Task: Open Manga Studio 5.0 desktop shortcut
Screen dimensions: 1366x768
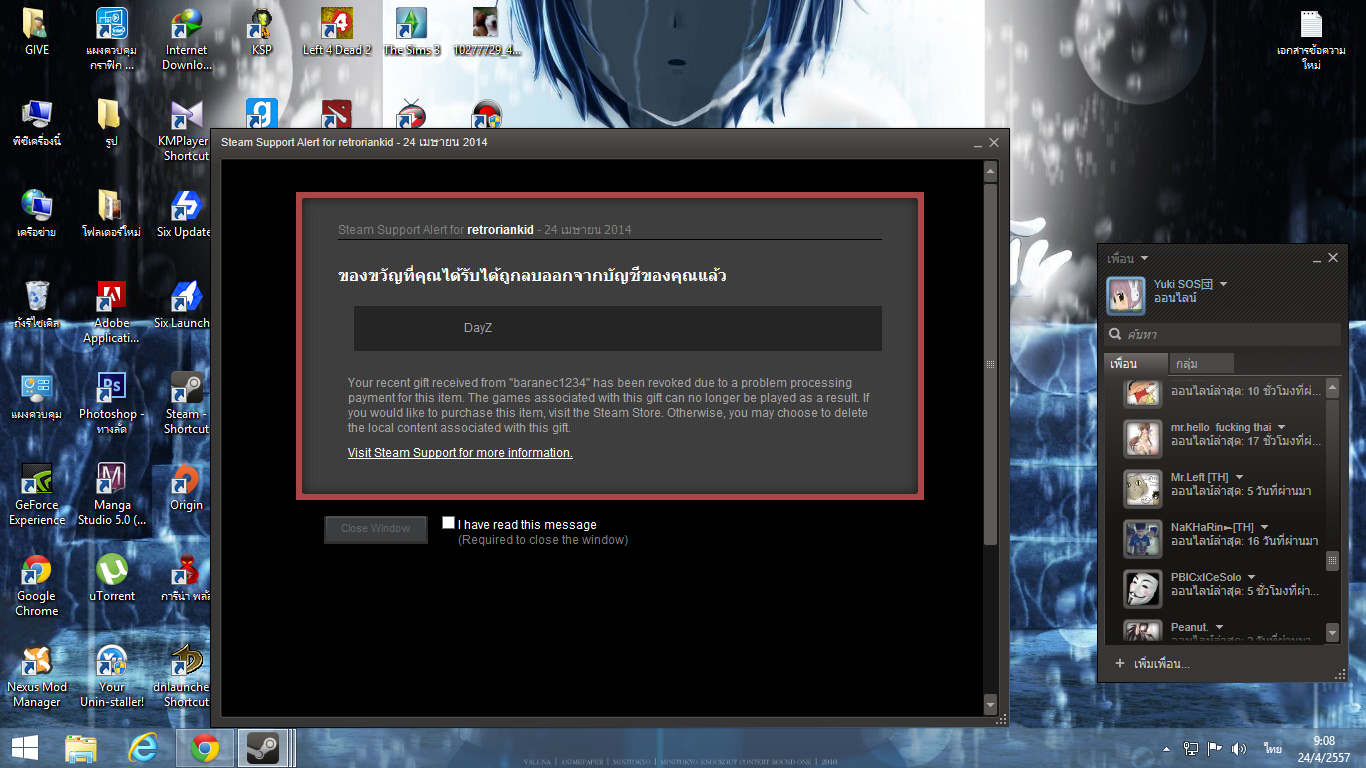Action: pyautogui.click(x=111, y=494)
